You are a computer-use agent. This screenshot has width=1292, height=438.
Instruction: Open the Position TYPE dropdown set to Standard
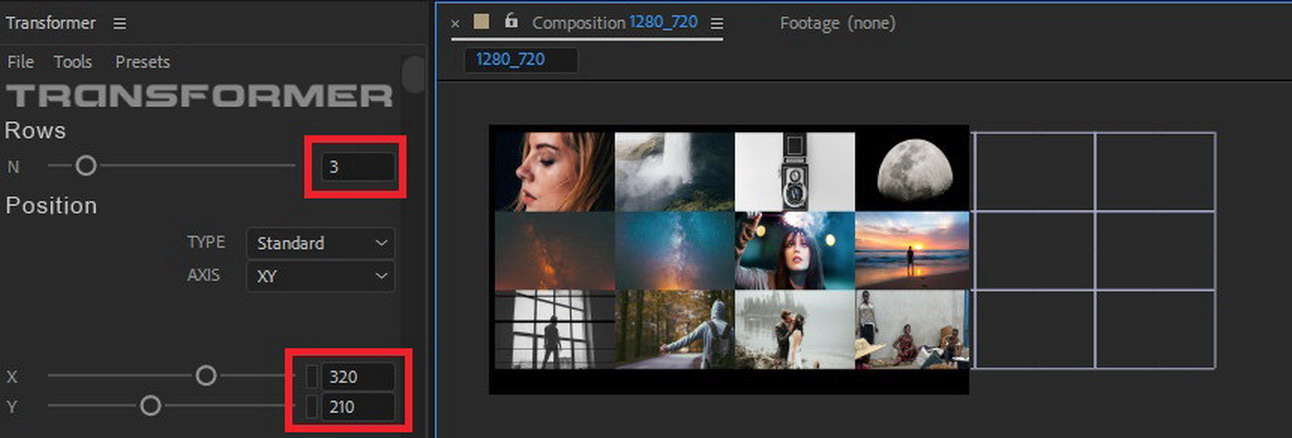[x=320, y=243]
